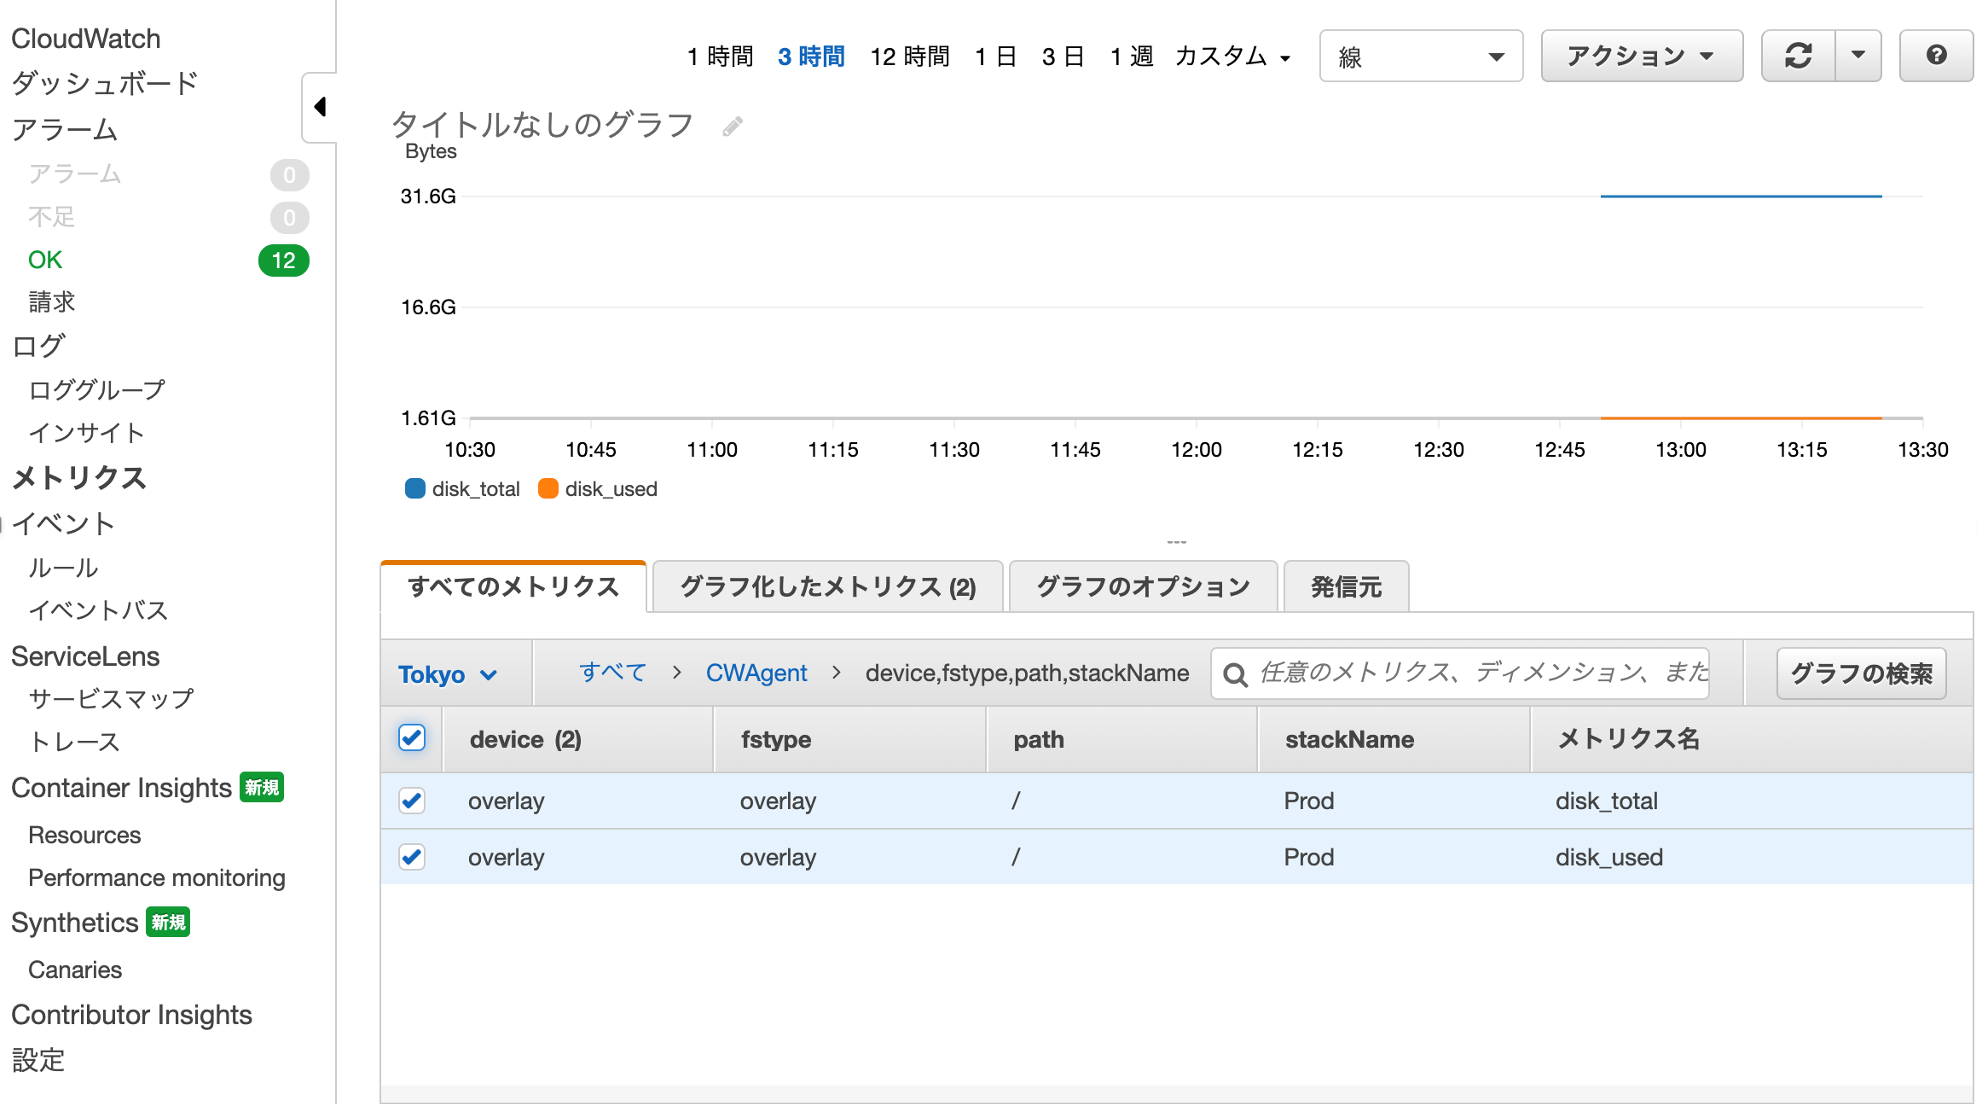Click the refresh graph icon
The image size is (1978, 1104).
click(x=1798, y=56)
